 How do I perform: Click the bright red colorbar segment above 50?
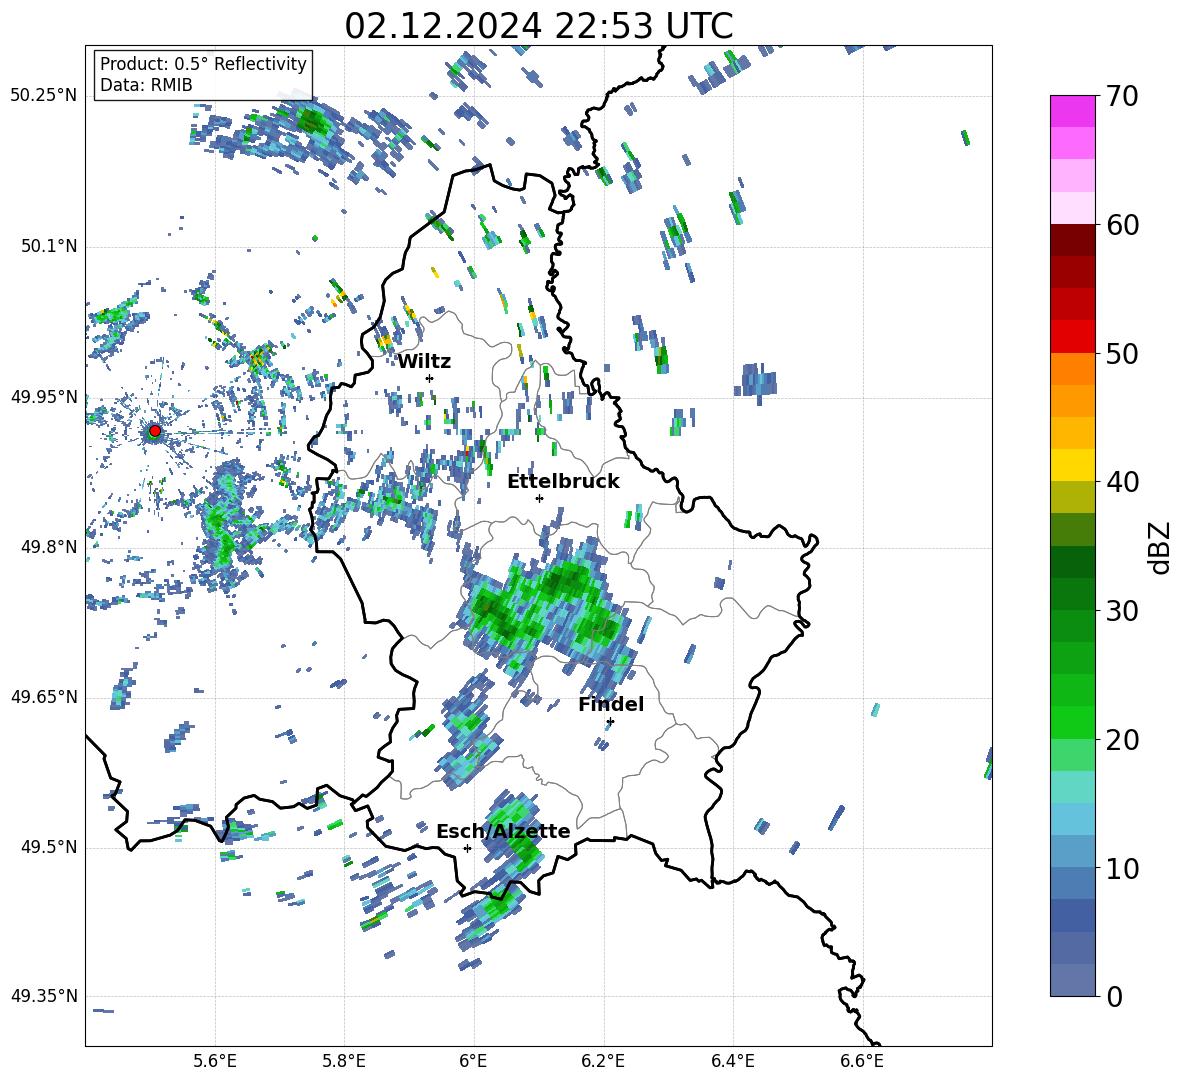1072,337
